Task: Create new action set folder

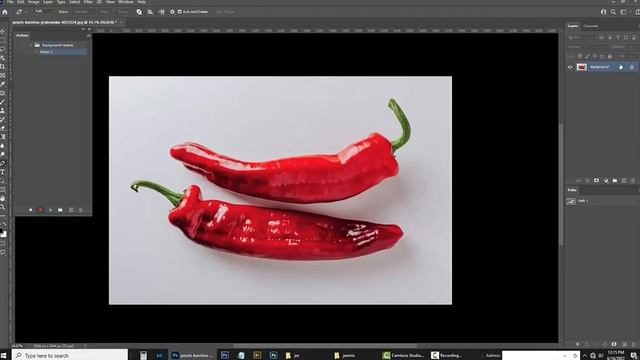Action: (x=60, y=210)
